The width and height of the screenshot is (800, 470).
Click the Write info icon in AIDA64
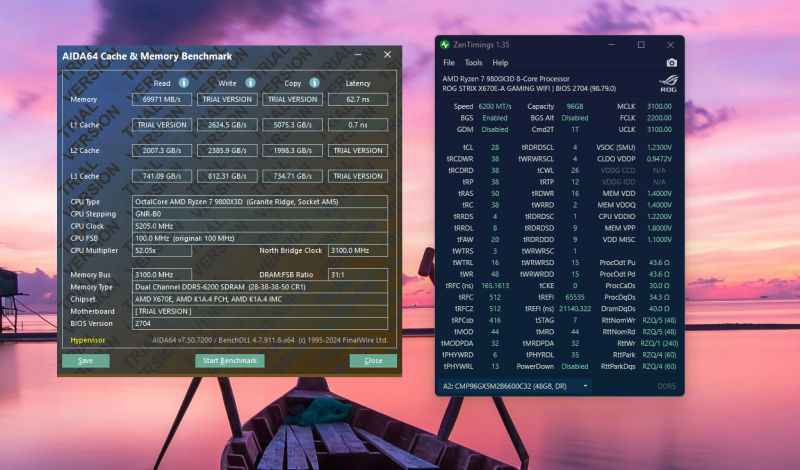coord(250,83)
